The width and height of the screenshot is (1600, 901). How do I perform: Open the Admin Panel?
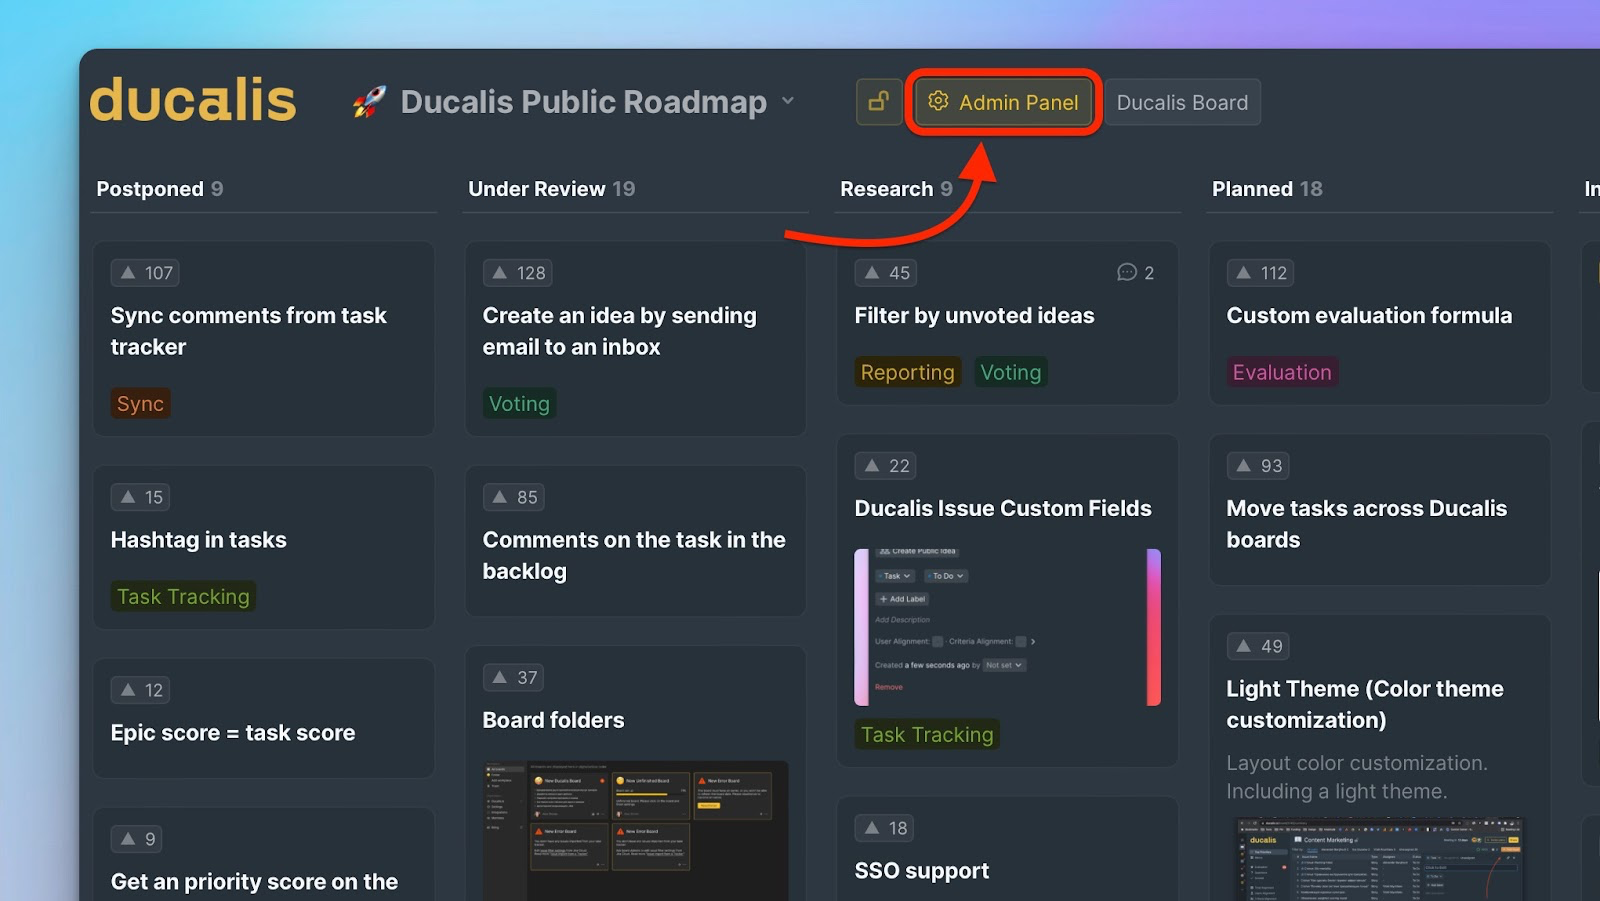tap(1003, 102)
